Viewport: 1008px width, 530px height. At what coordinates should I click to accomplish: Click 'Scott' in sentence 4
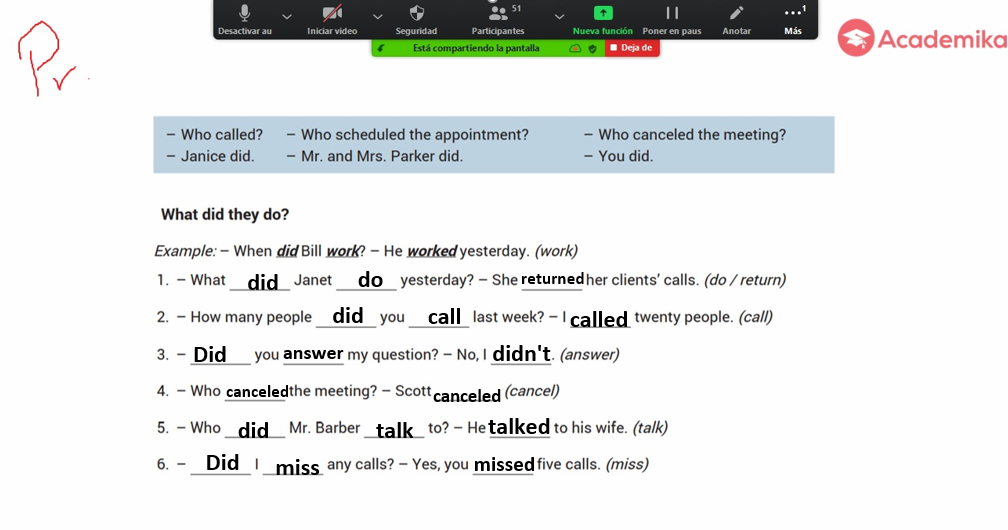tap(413, 391)
